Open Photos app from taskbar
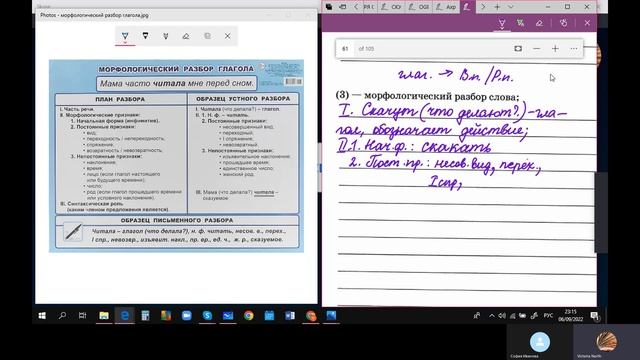The image size is (640, 360). pos(331,316)
